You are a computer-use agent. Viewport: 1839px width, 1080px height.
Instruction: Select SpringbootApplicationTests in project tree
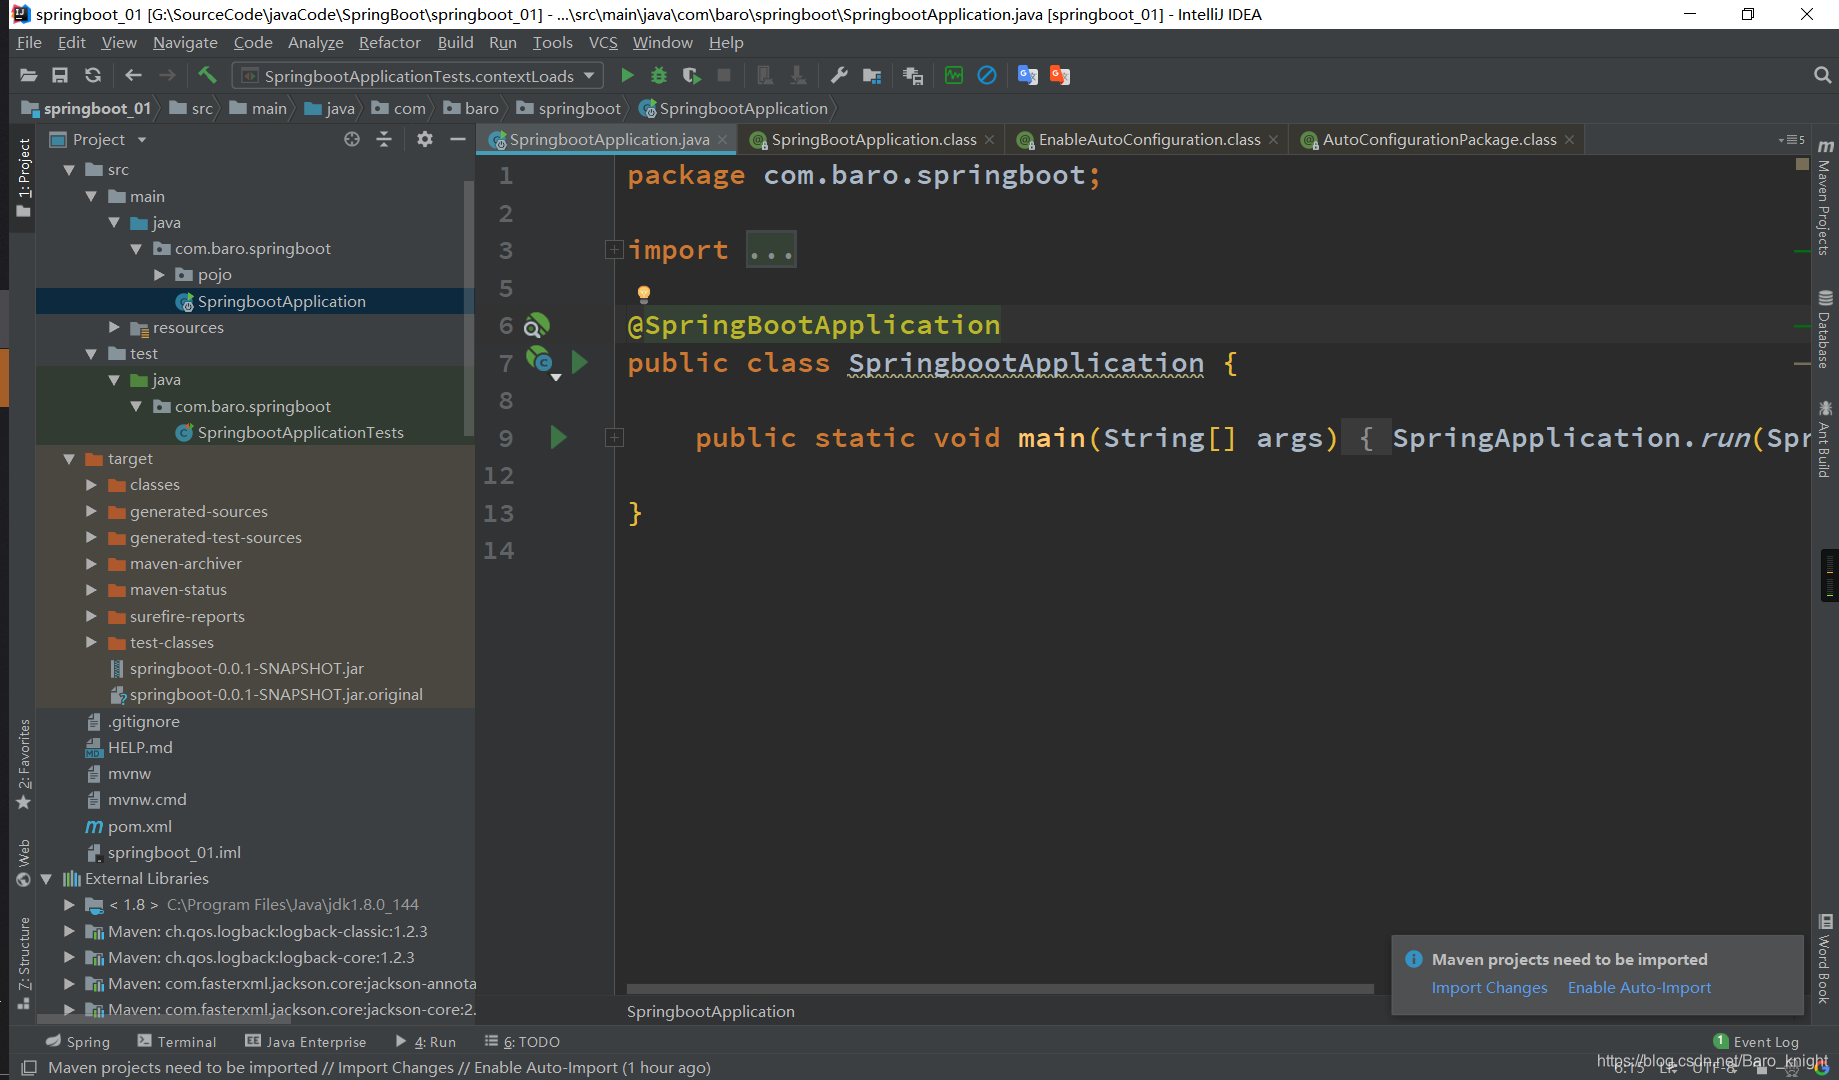click(300, 433)
